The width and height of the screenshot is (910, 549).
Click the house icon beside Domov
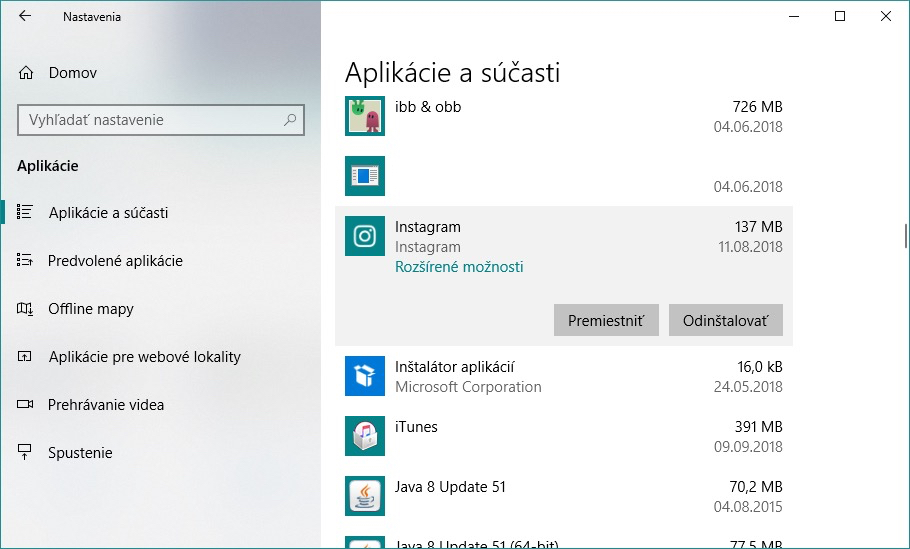[x=26, y=73]
